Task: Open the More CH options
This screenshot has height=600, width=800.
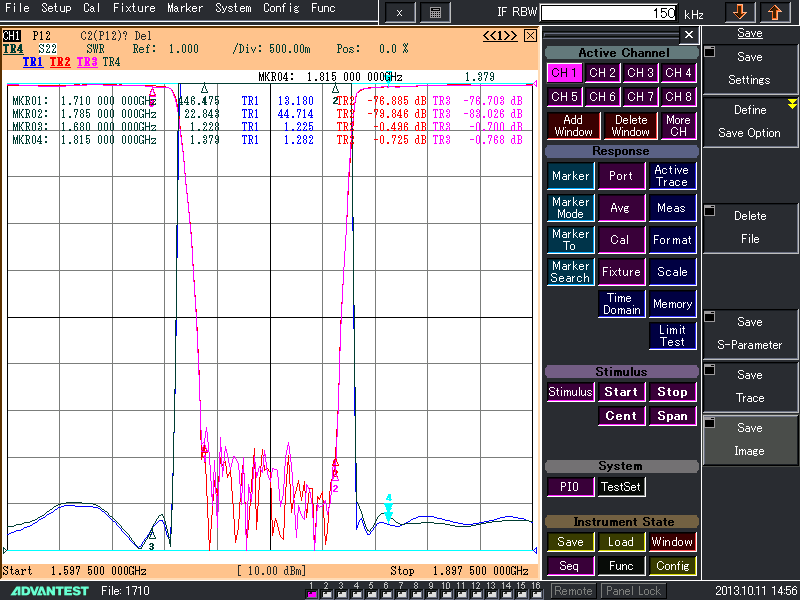Action: [x=678, y=126]
